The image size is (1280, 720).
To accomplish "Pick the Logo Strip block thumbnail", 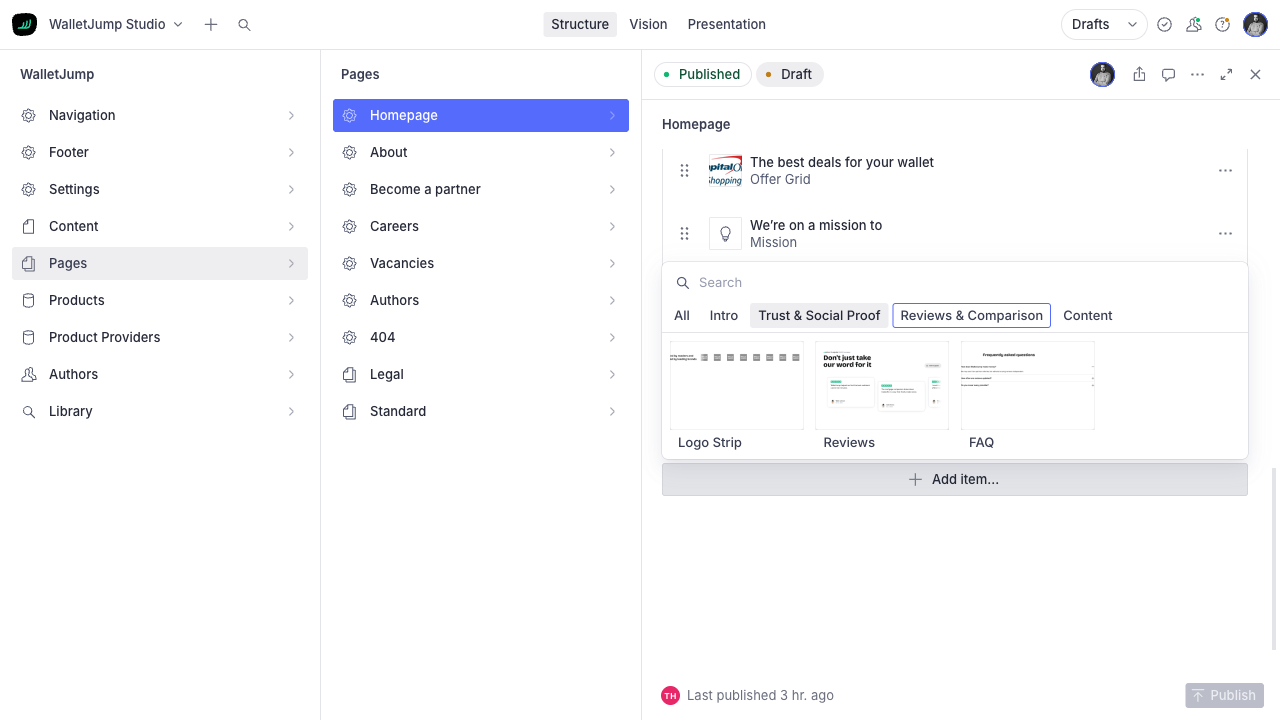I will click(x=737, y=386).
